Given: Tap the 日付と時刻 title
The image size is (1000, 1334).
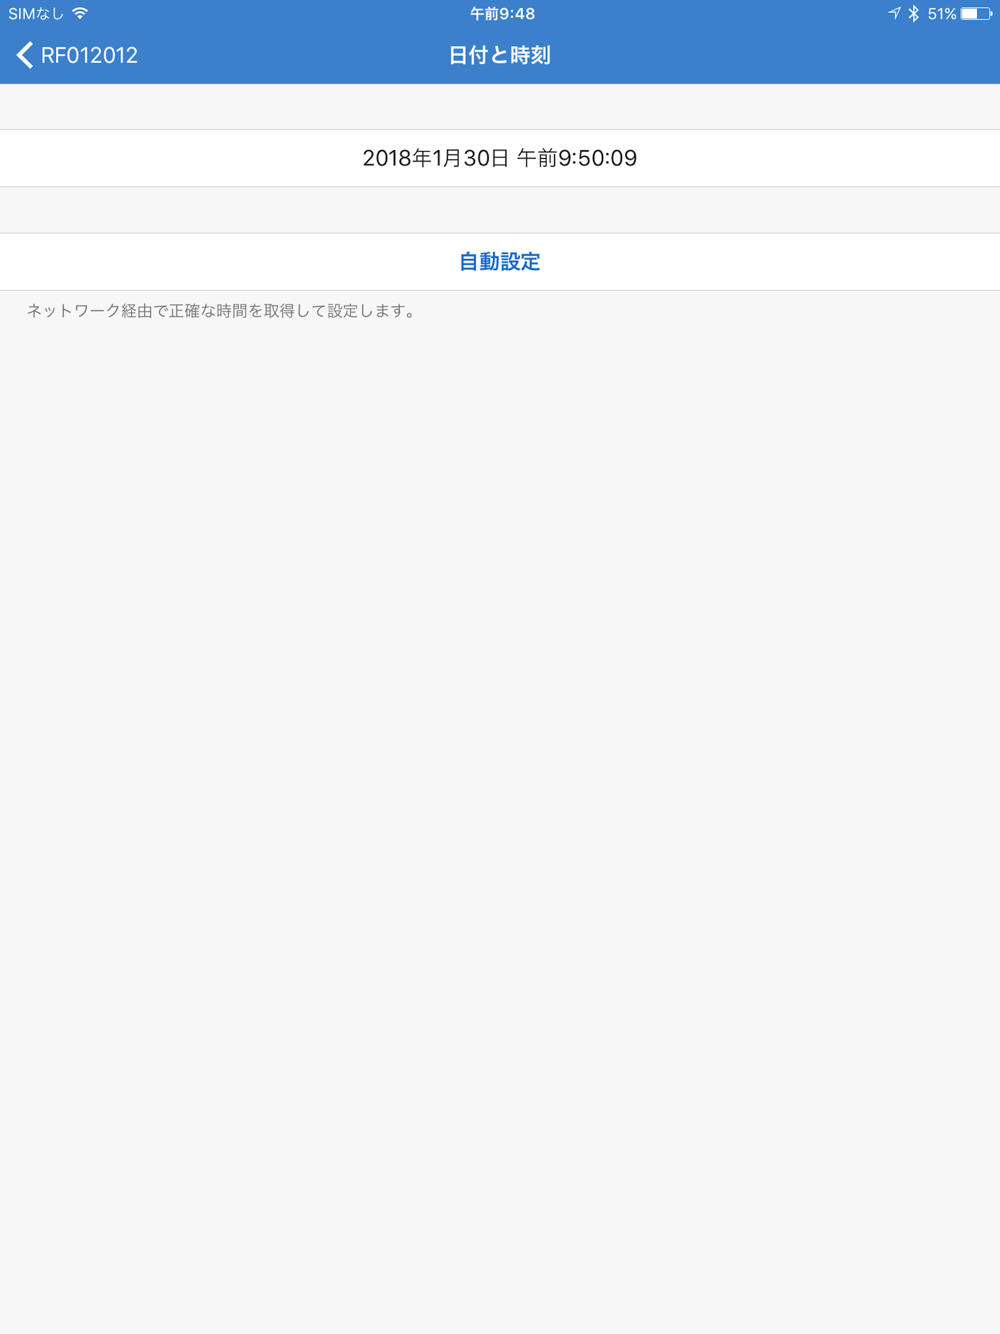Looking at the screenshot, I should [500, 55].
